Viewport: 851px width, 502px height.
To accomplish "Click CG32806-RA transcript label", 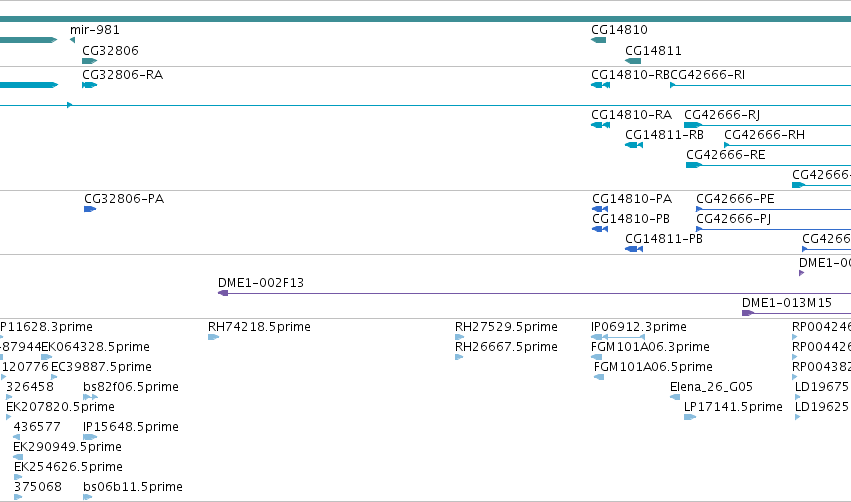I will click(x=122, y=74).
